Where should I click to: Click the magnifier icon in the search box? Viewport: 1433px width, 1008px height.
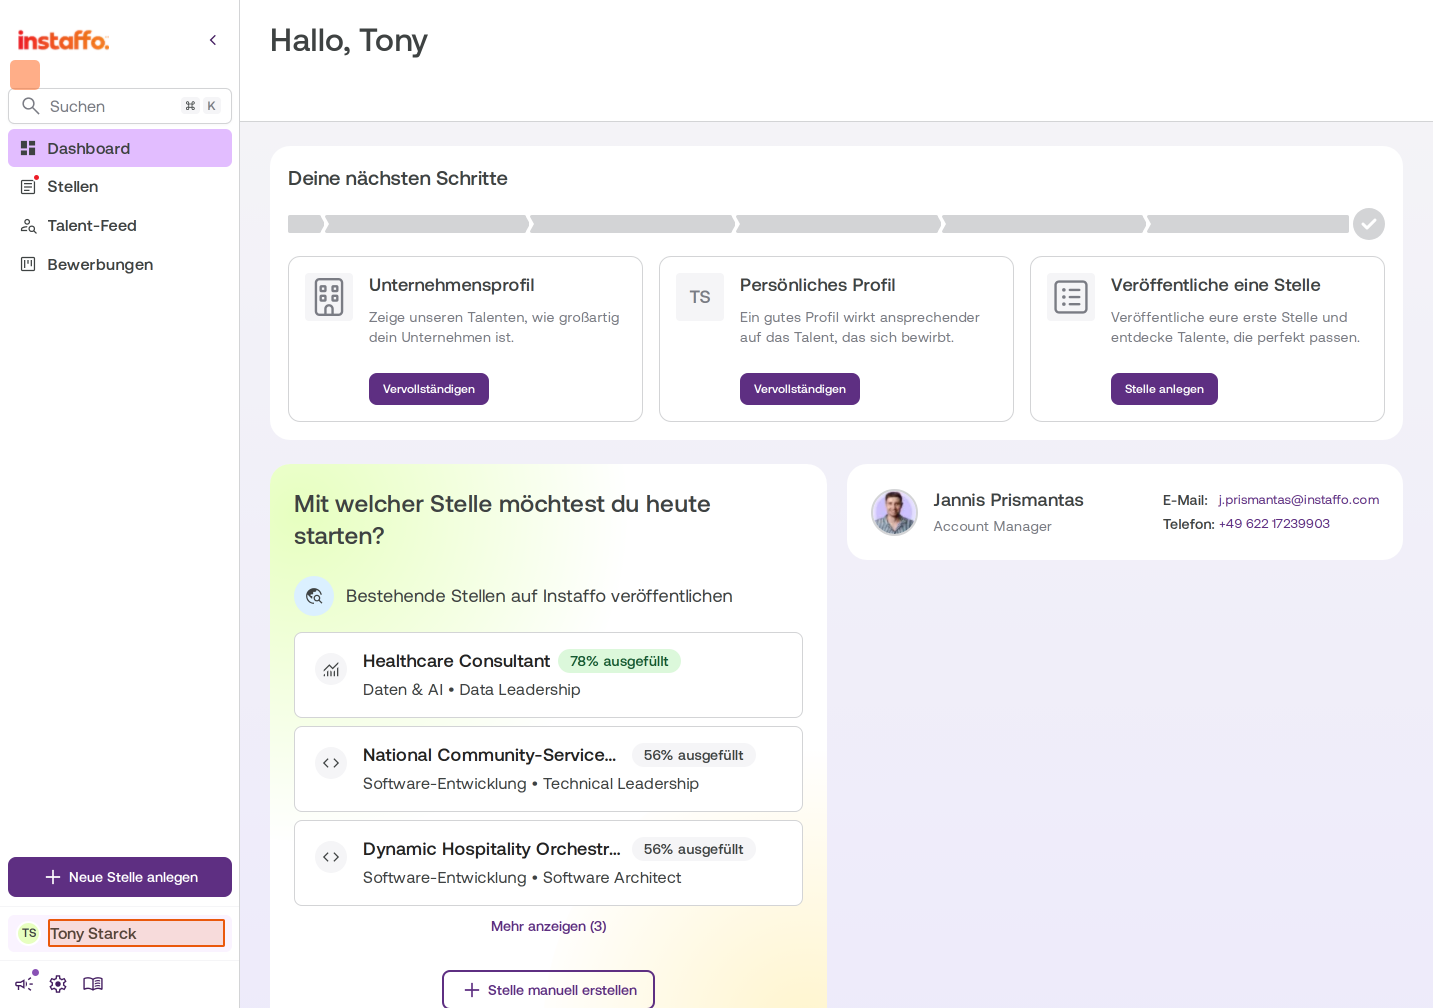(x=31, y=106)
